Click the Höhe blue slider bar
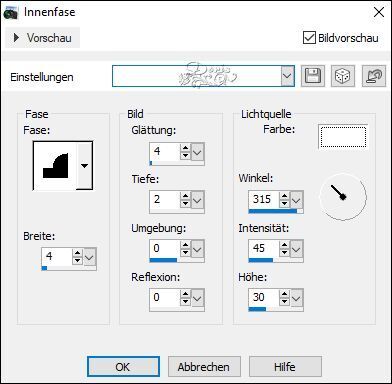 point(257,309)
